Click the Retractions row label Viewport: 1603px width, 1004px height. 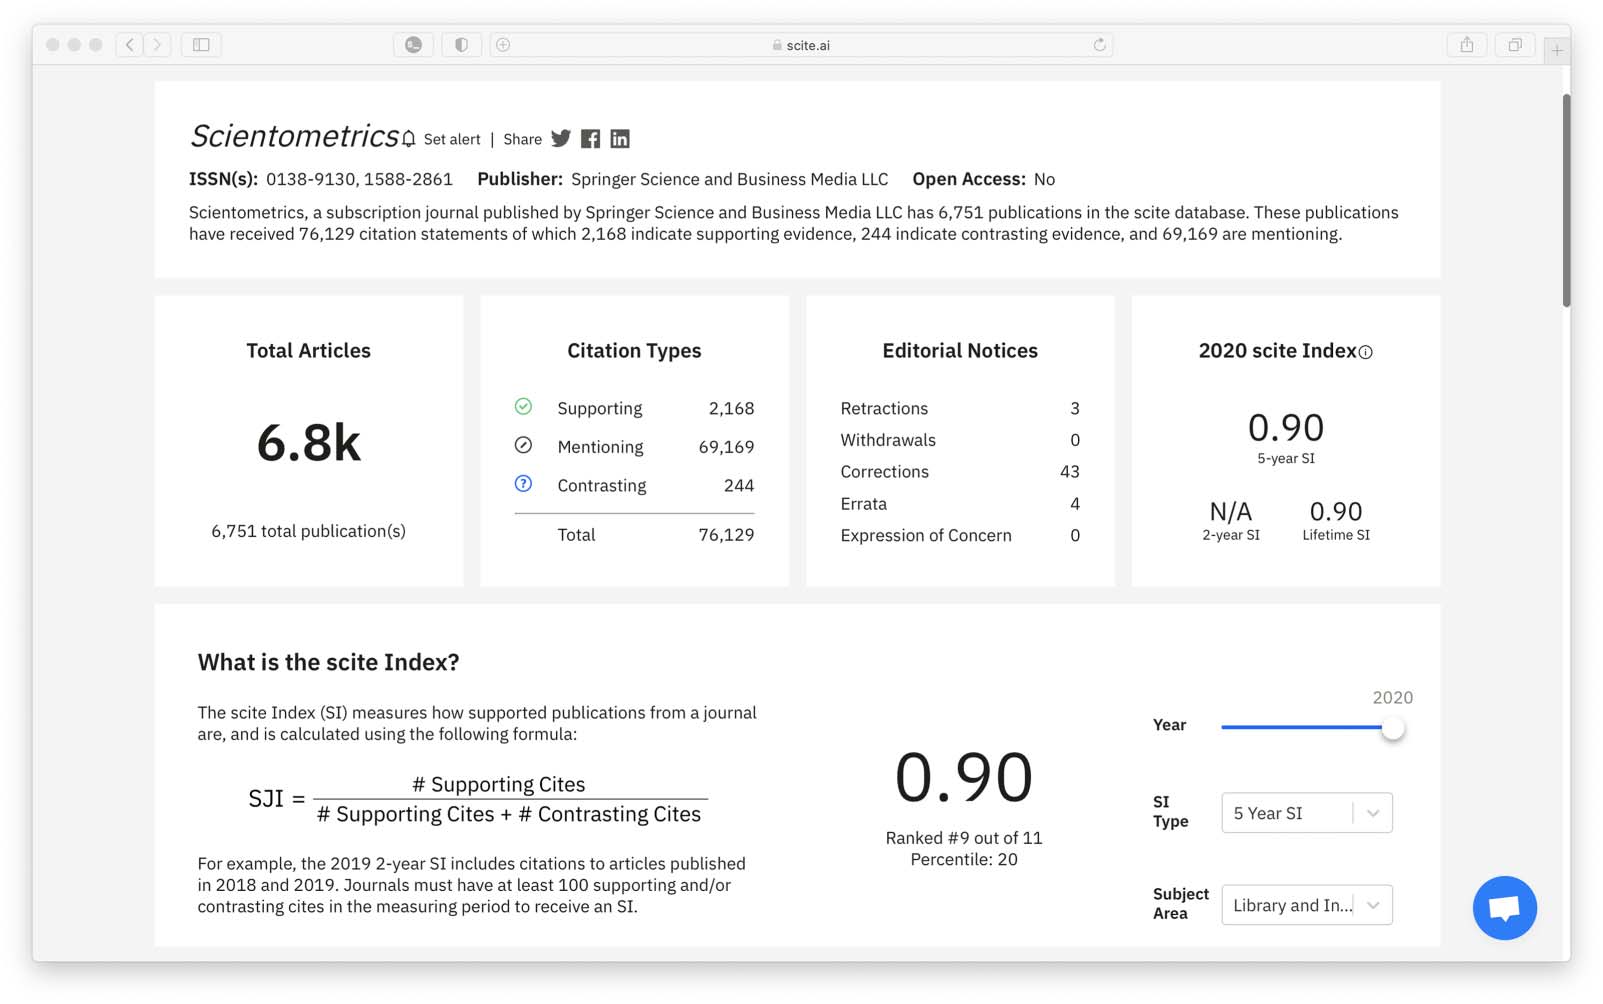click(x=884, y=408)
